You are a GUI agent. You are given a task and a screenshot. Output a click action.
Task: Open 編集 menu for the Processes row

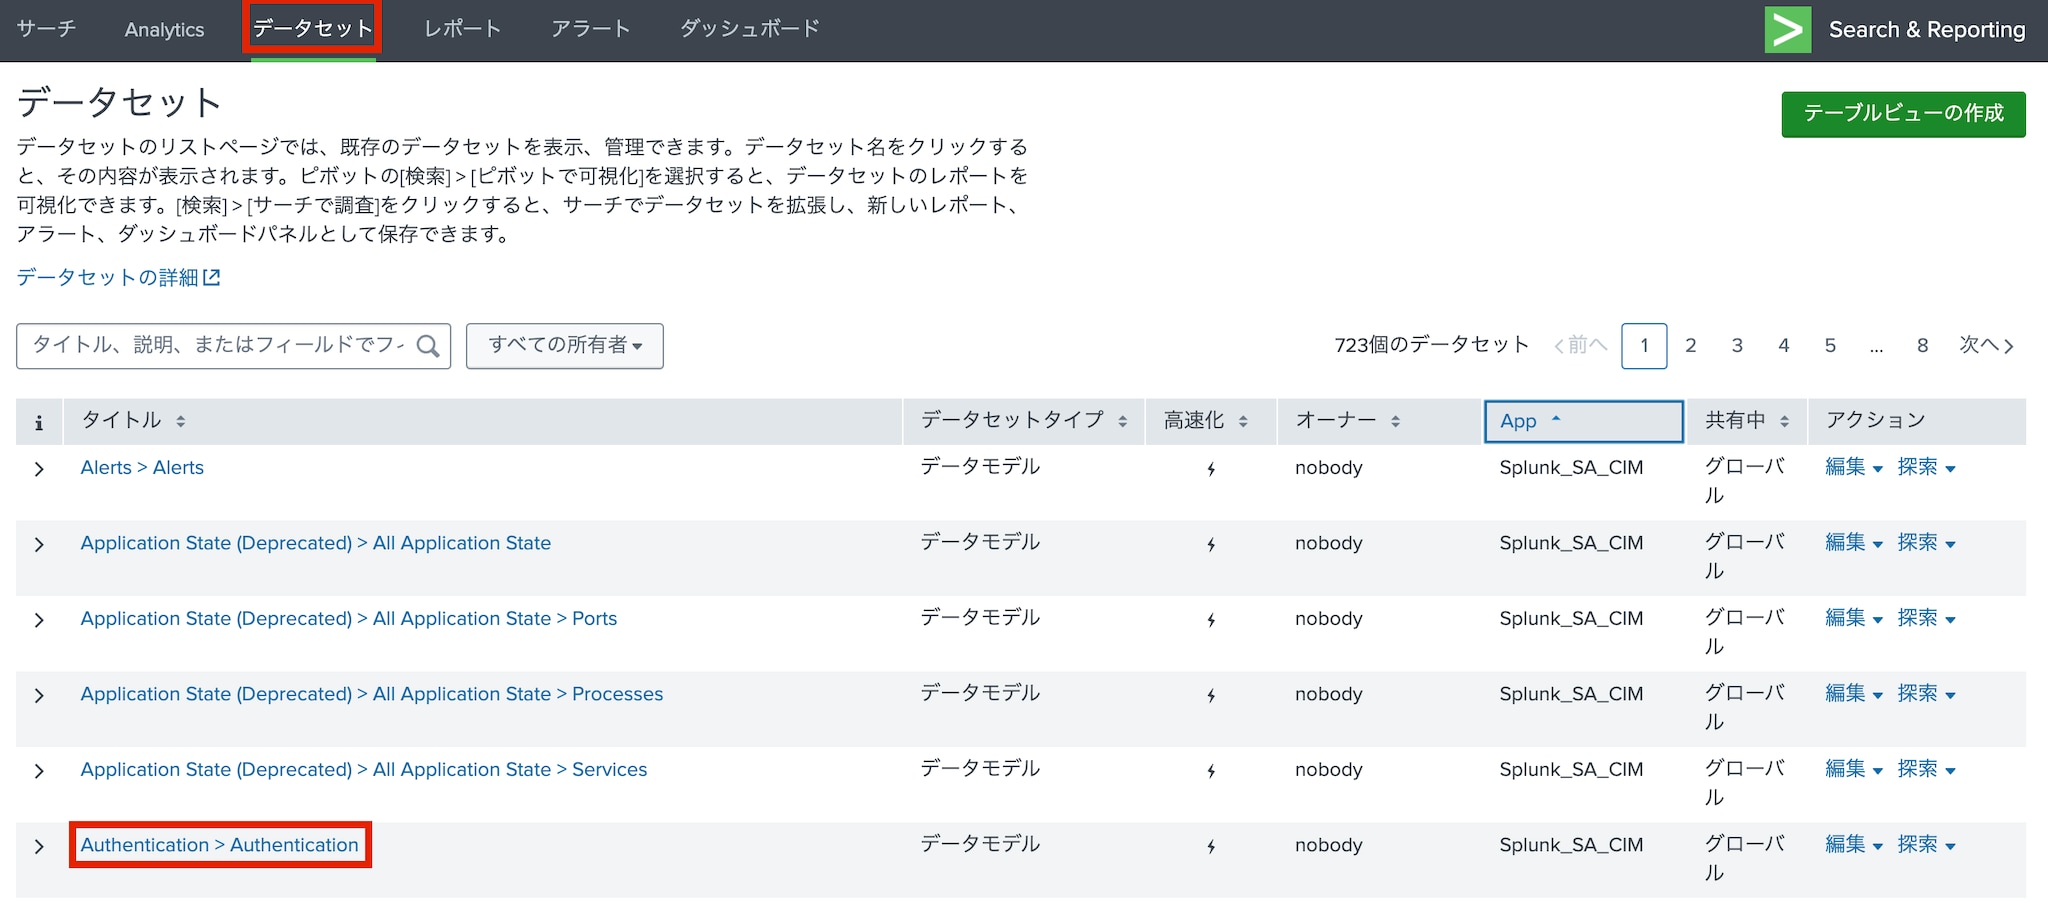pos(1853,694)
